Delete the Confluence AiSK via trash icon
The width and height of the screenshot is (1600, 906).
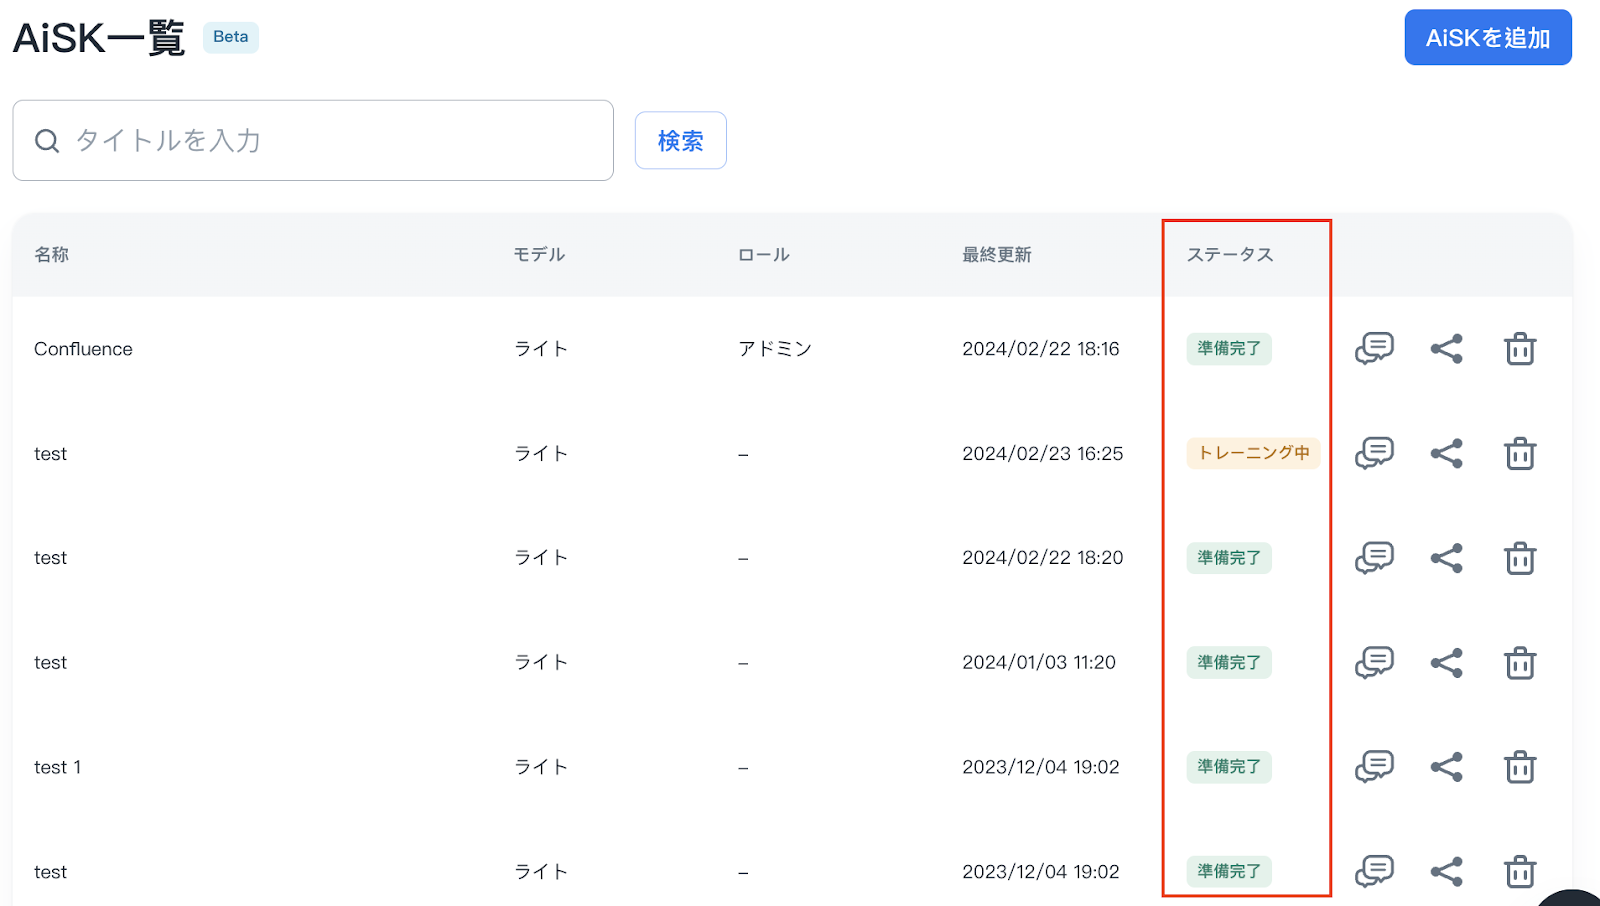point(1519,349)
